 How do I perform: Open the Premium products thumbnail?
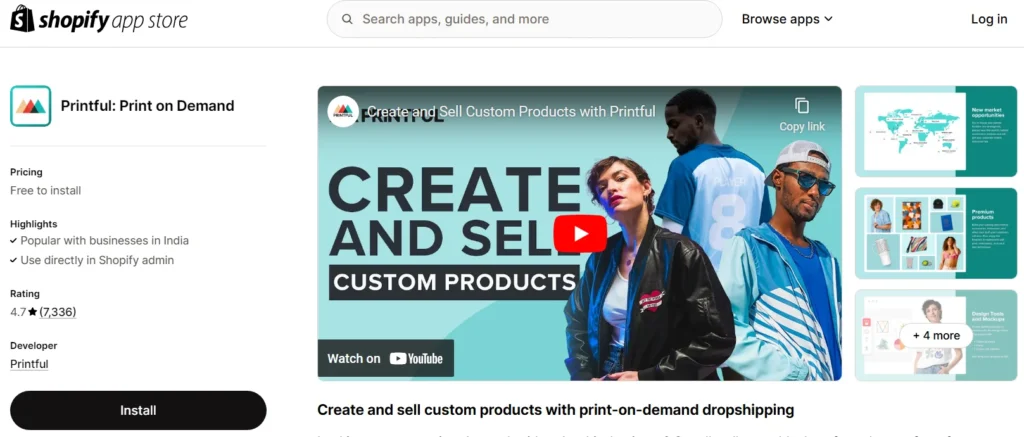(936, 233)
